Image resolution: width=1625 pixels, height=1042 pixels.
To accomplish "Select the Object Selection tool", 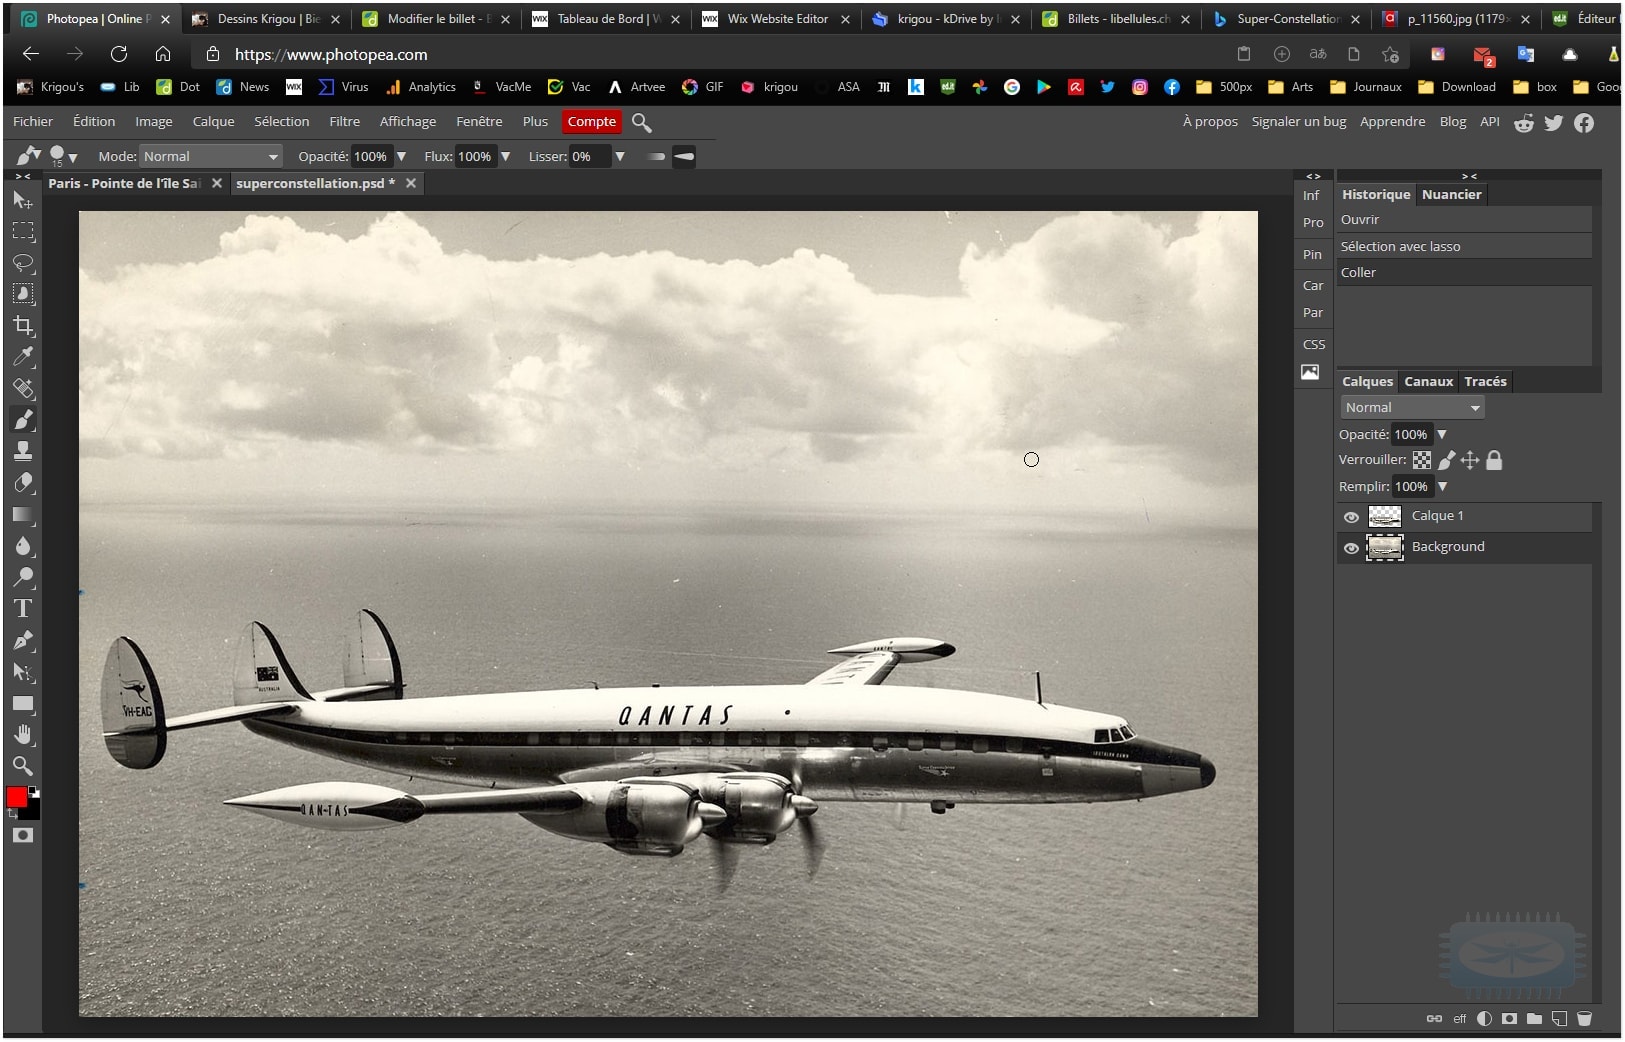I will click(x=23, y=294).
